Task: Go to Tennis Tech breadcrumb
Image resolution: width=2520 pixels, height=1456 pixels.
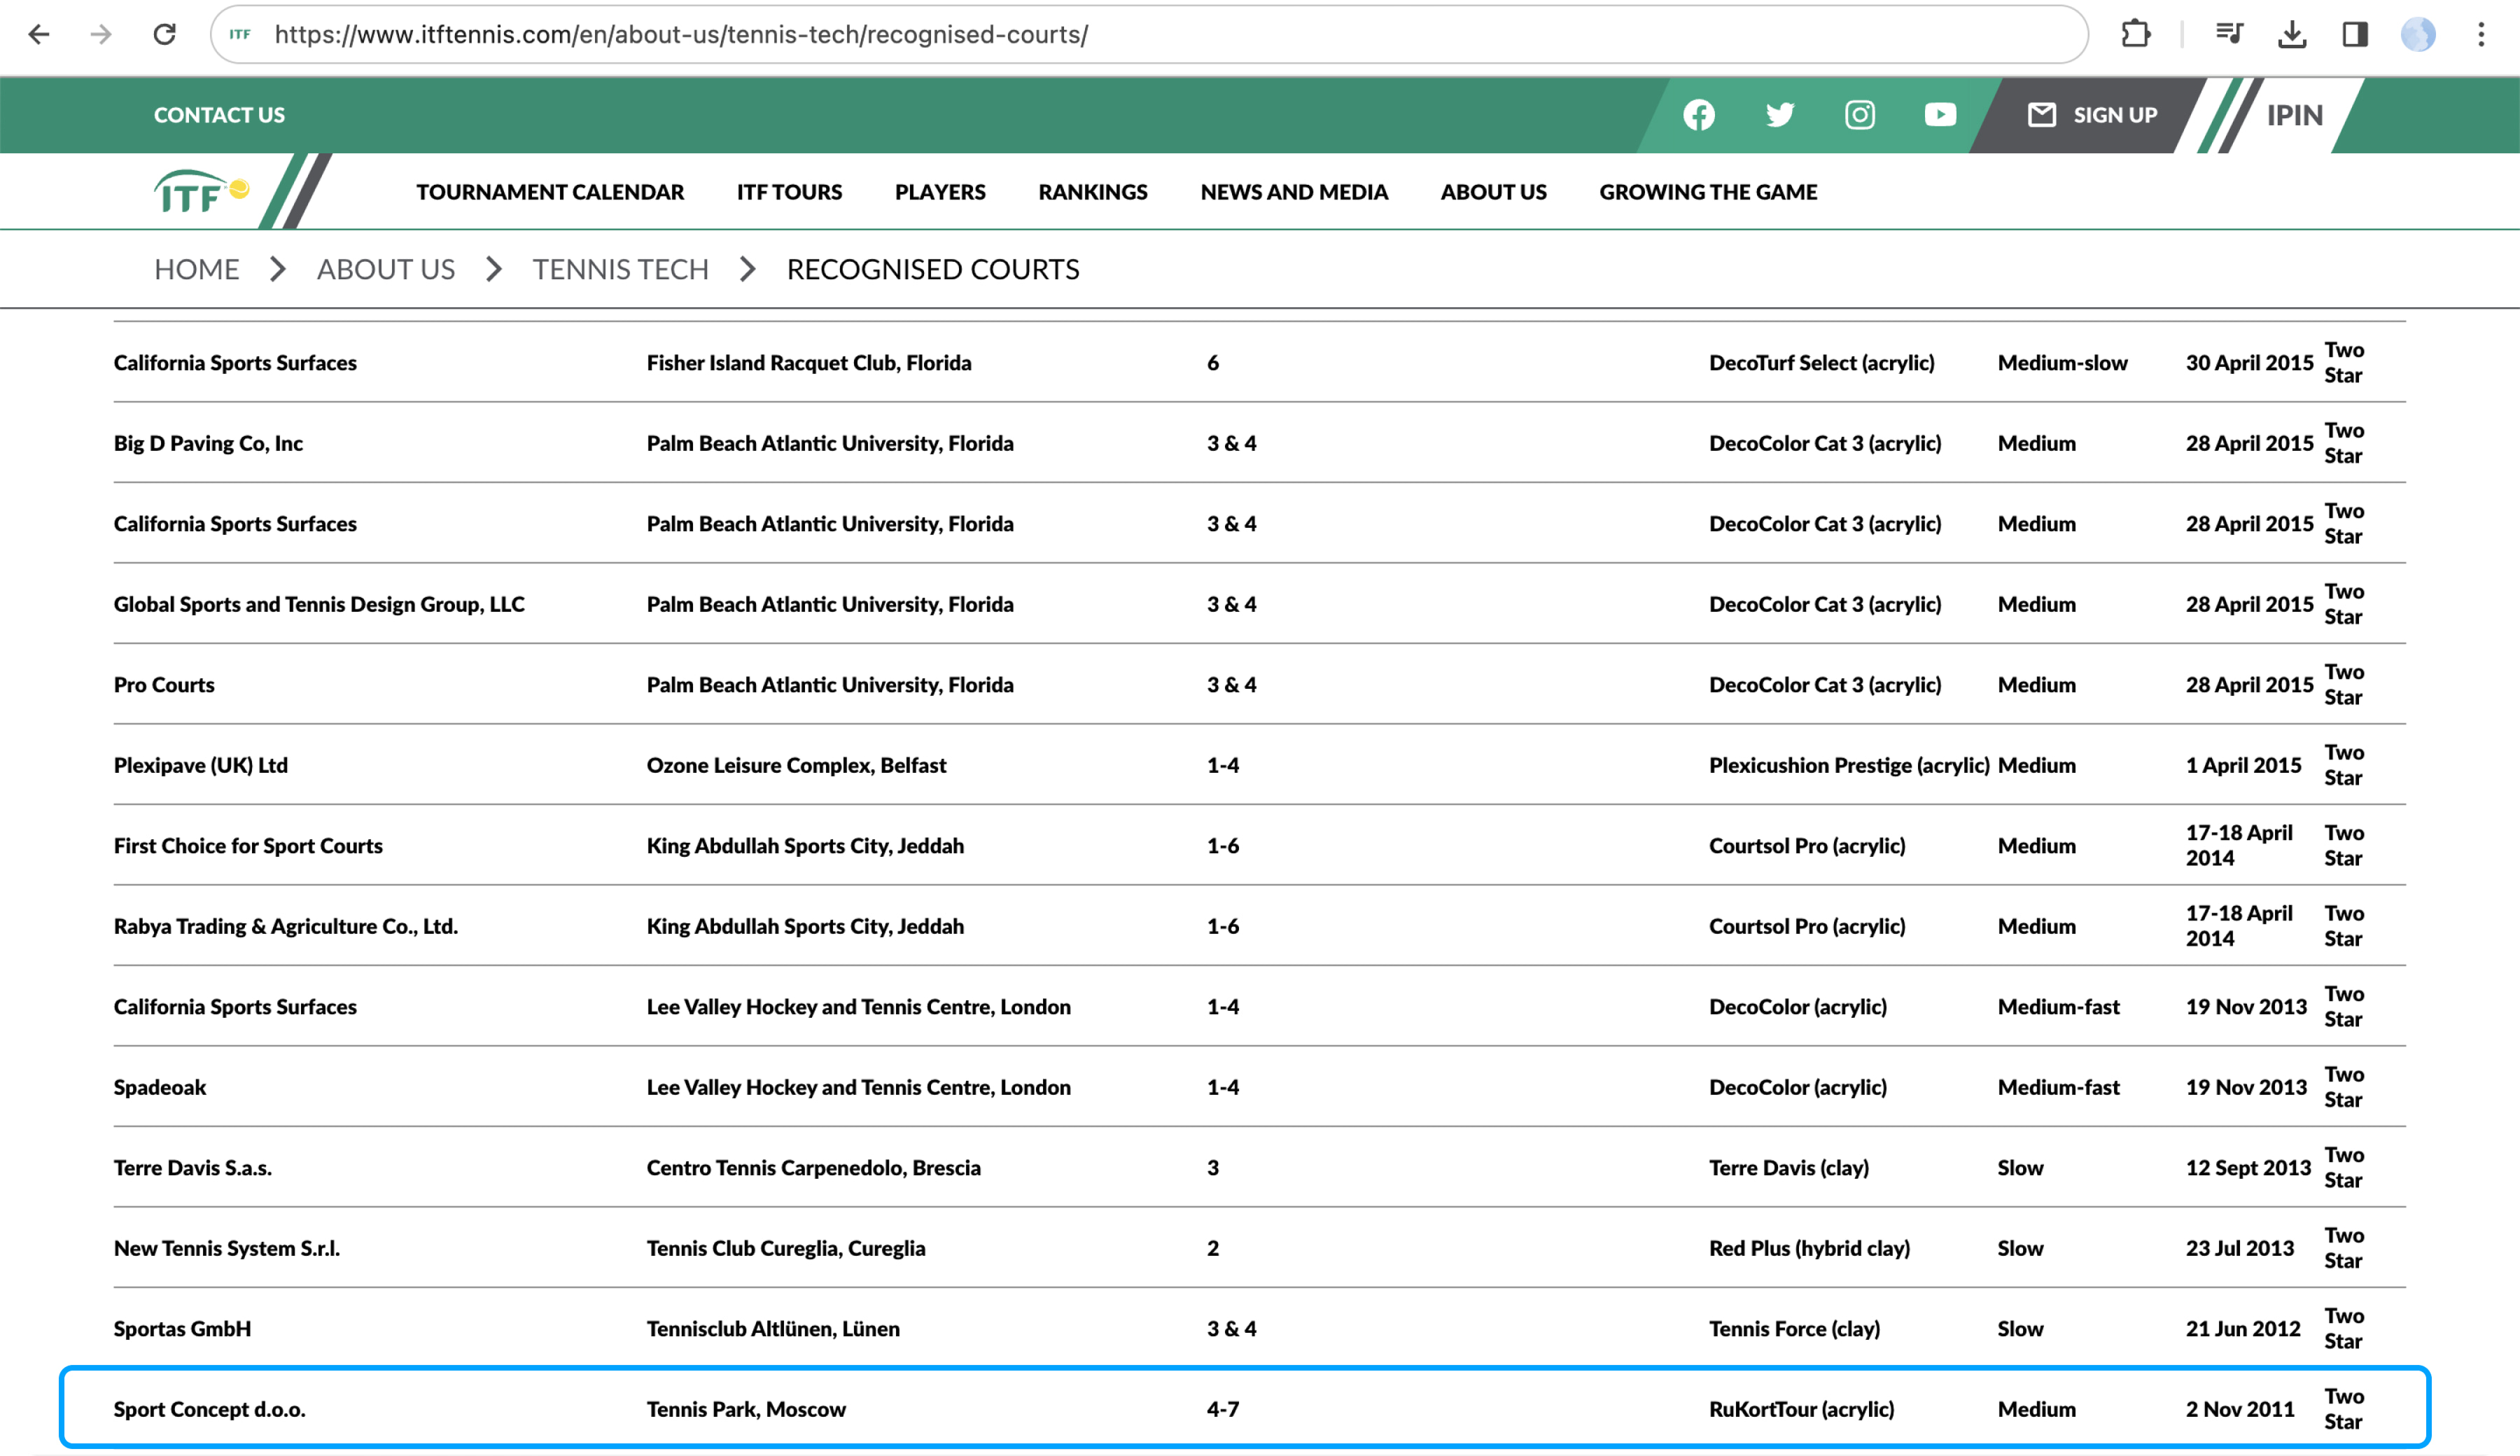Action: coord(620,269)
